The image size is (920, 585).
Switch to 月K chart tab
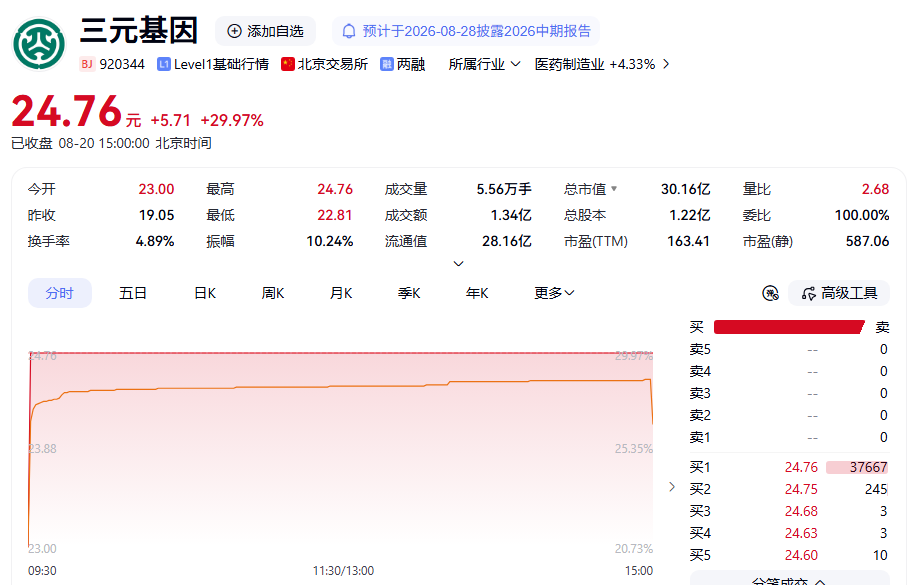point(341,293)
